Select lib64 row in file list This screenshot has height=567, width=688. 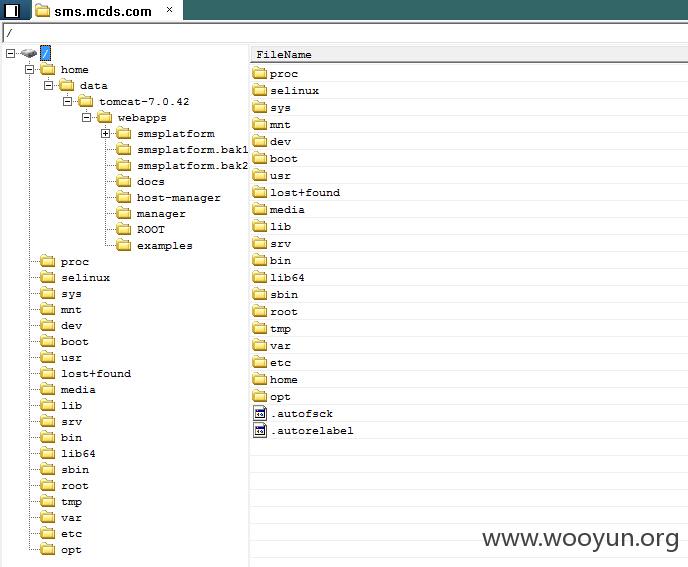click(x=469, y=277)
